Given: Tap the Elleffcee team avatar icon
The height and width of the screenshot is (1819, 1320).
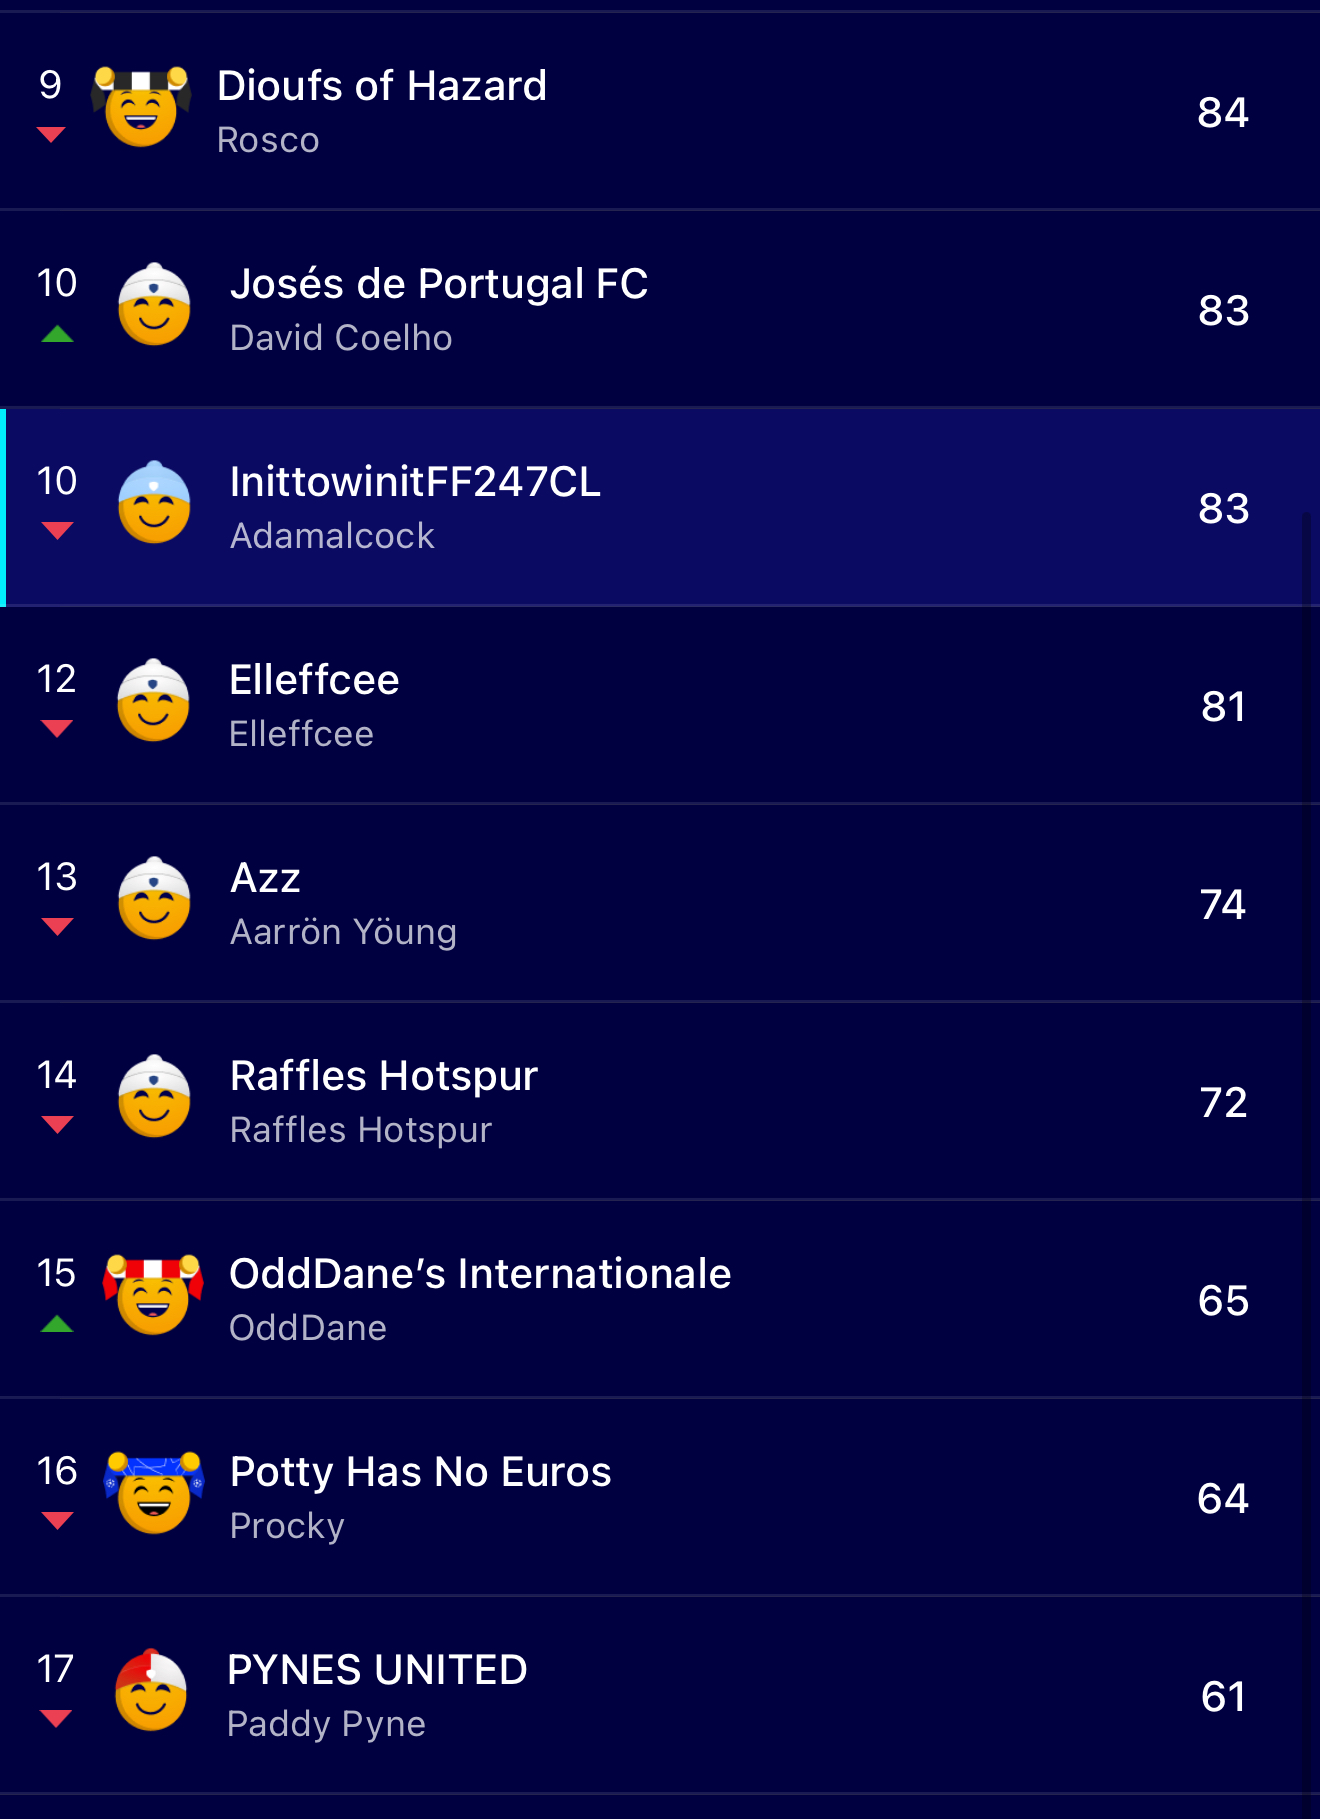Looking at the screenshot, I should pos(154,701).
